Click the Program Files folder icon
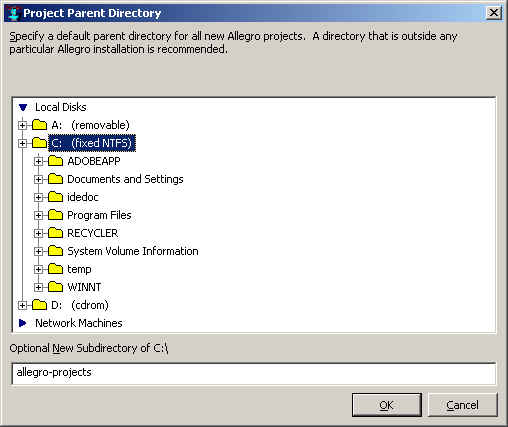This screenshot has height=427, width=508. click(x=55, y=215)
